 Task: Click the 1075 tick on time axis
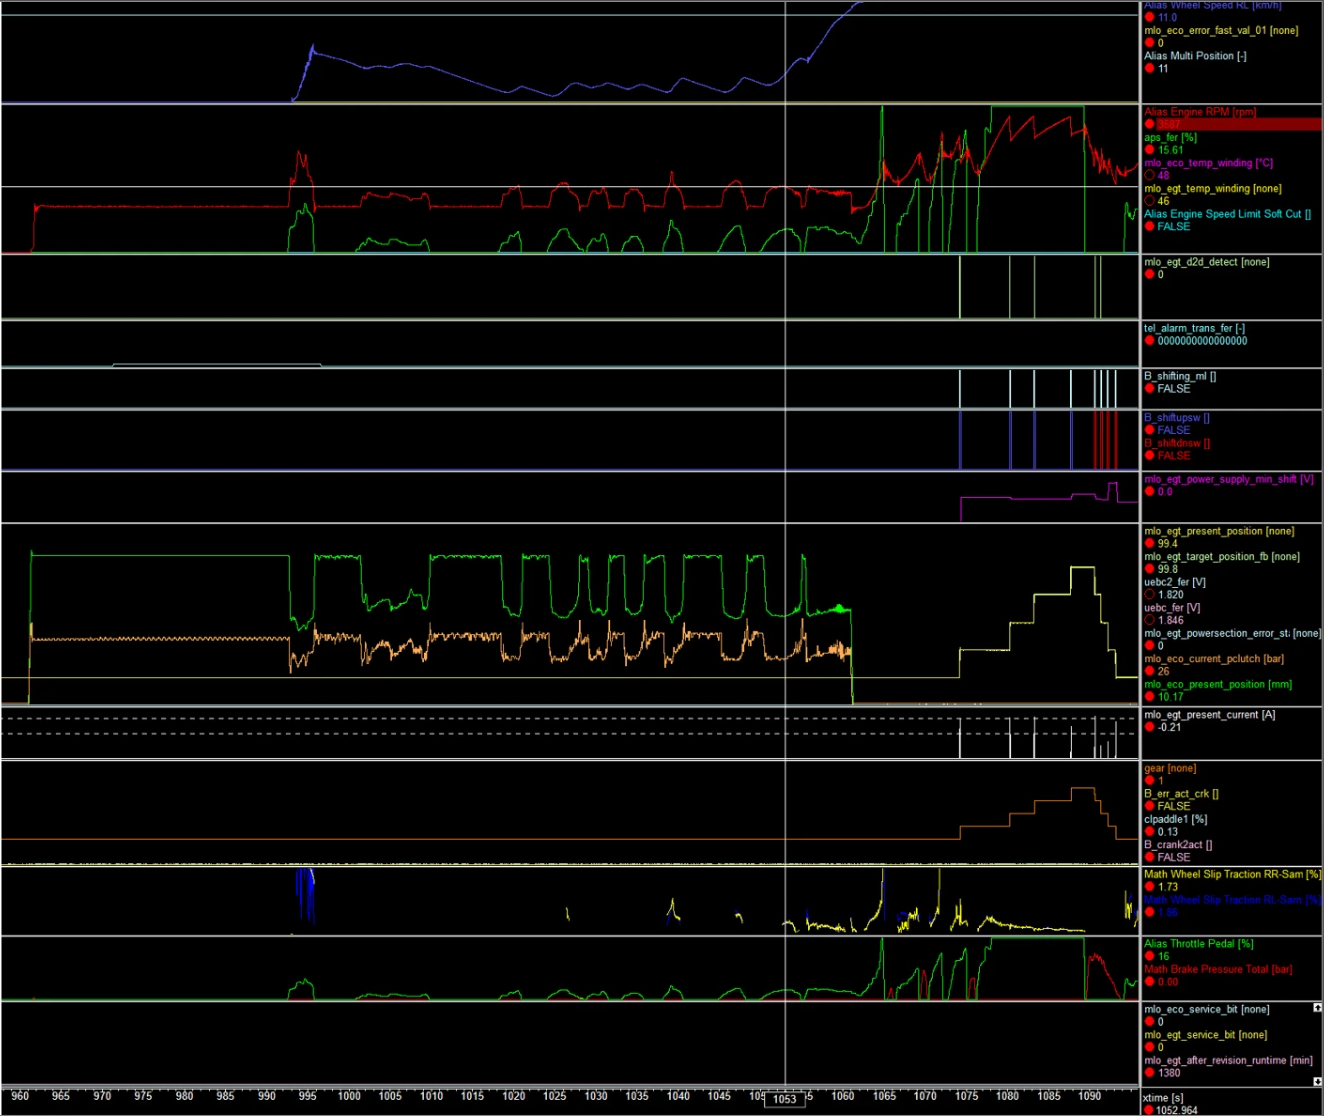[966, 1096]
